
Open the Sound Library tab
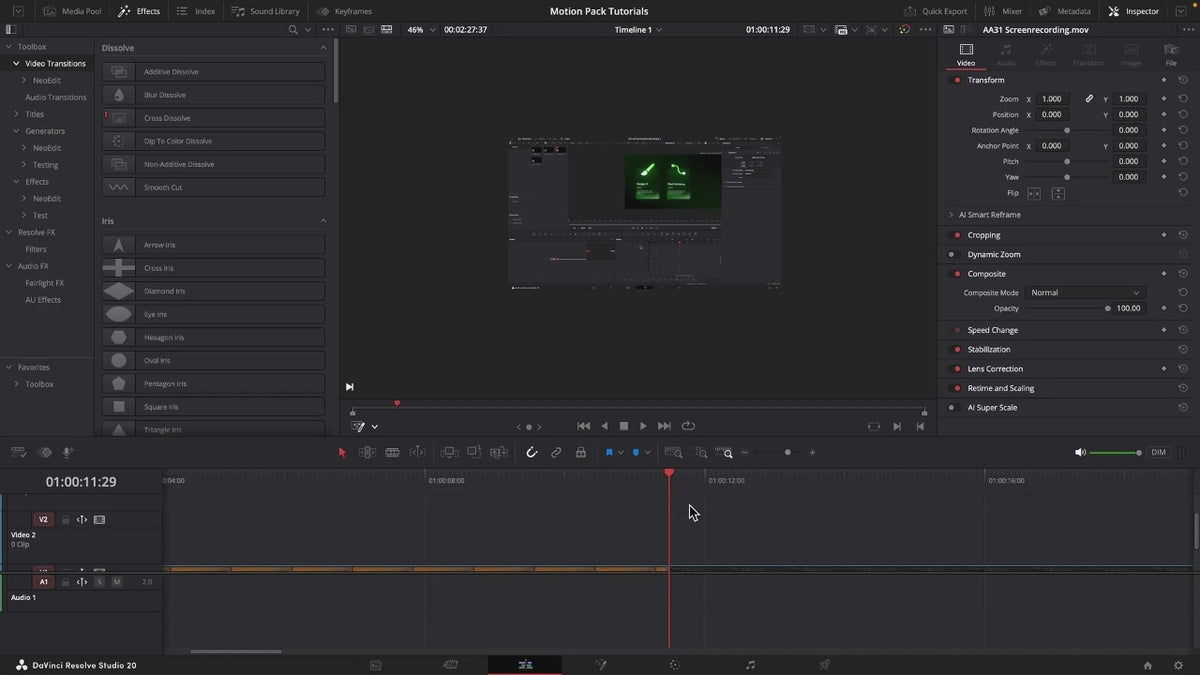265,11
